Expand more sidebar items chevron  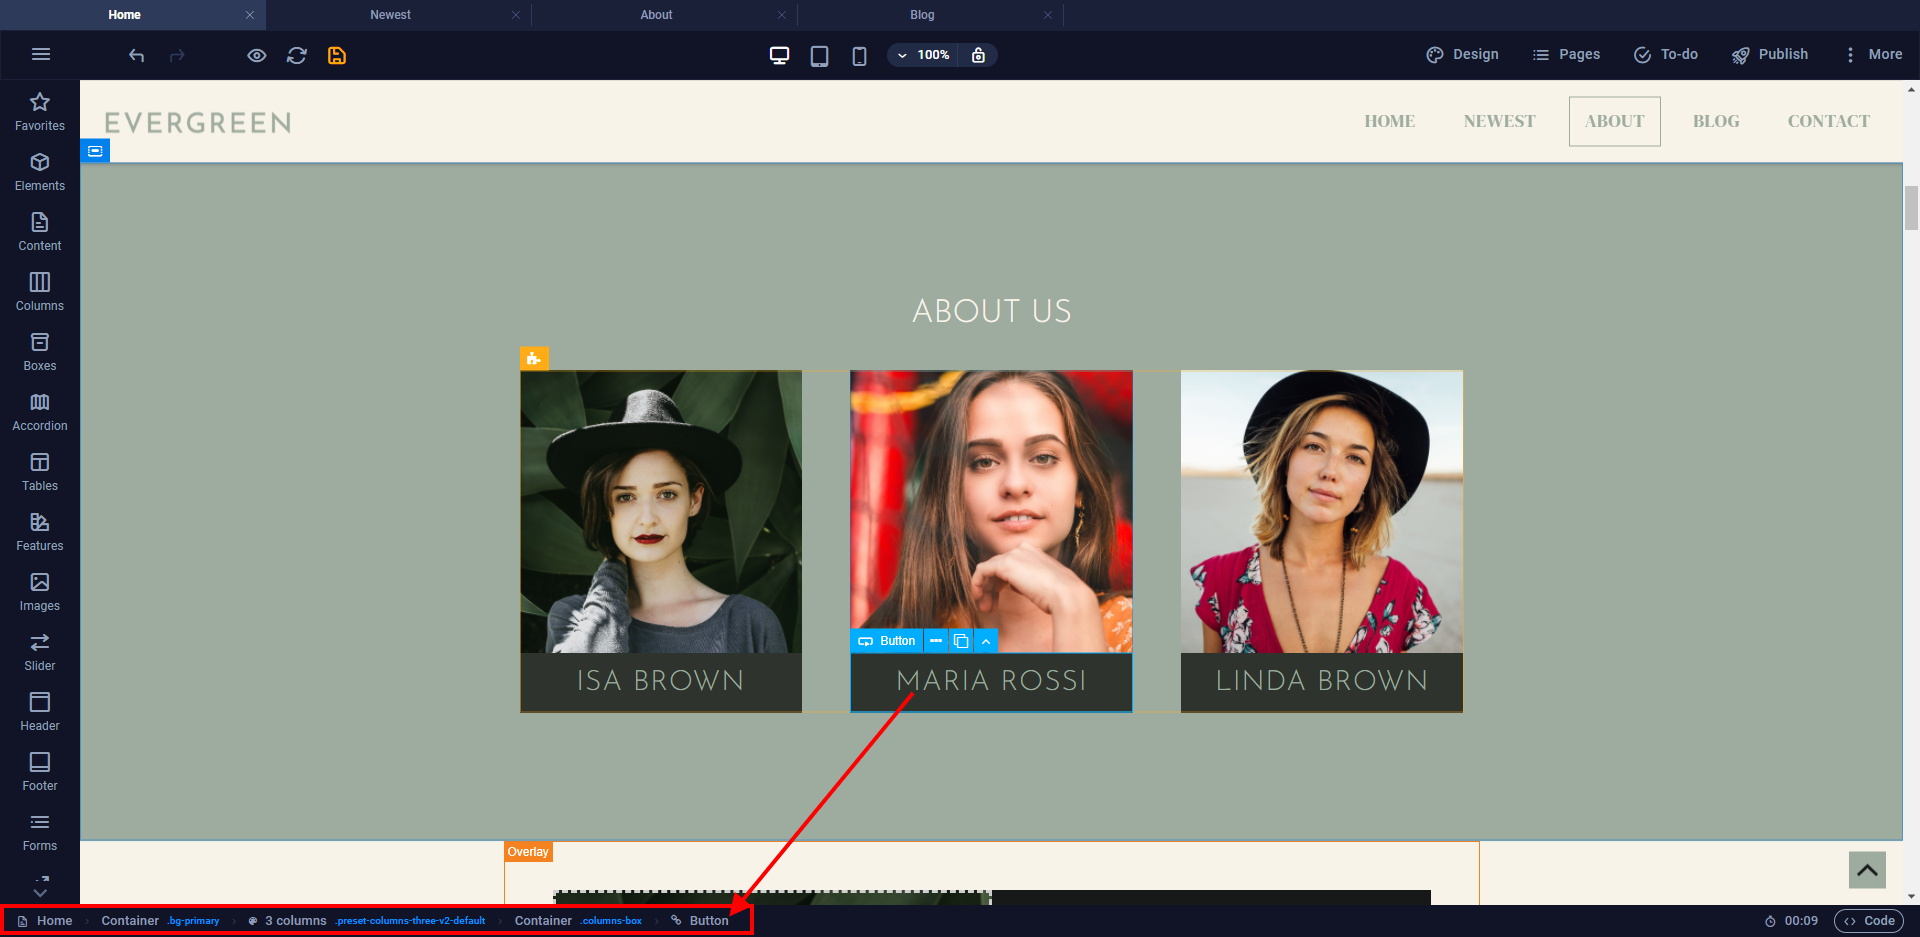point(40,888)
